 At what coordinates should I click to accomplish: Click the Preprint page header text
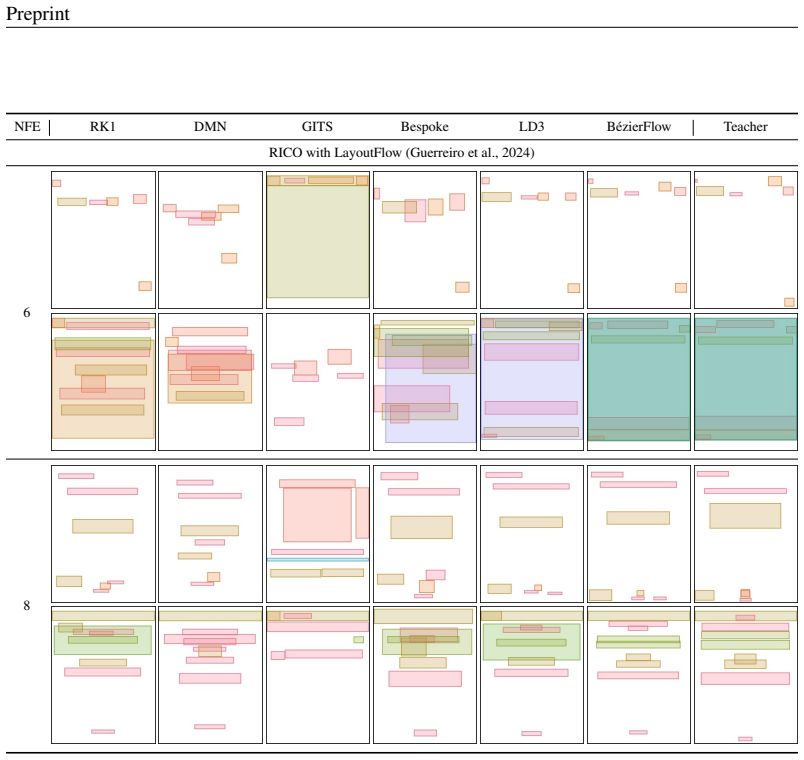37,14
